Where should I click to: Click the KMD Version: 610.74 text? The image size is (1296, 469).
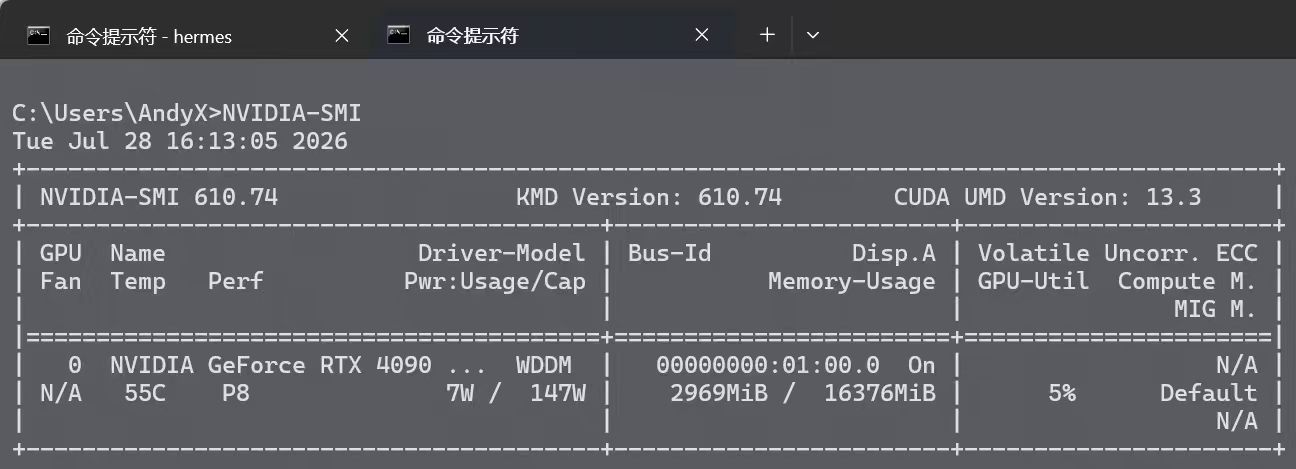coord(649,197)
